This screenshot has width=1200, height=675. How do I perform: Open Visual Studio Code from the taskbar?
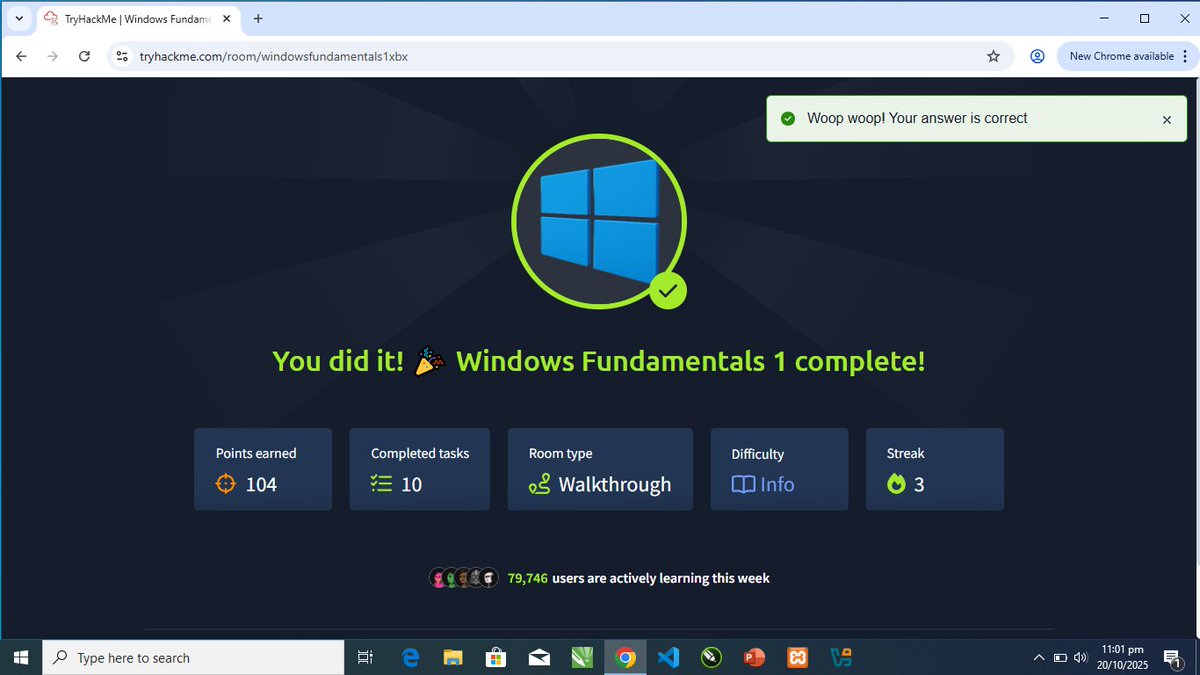[x=668, y=657]
